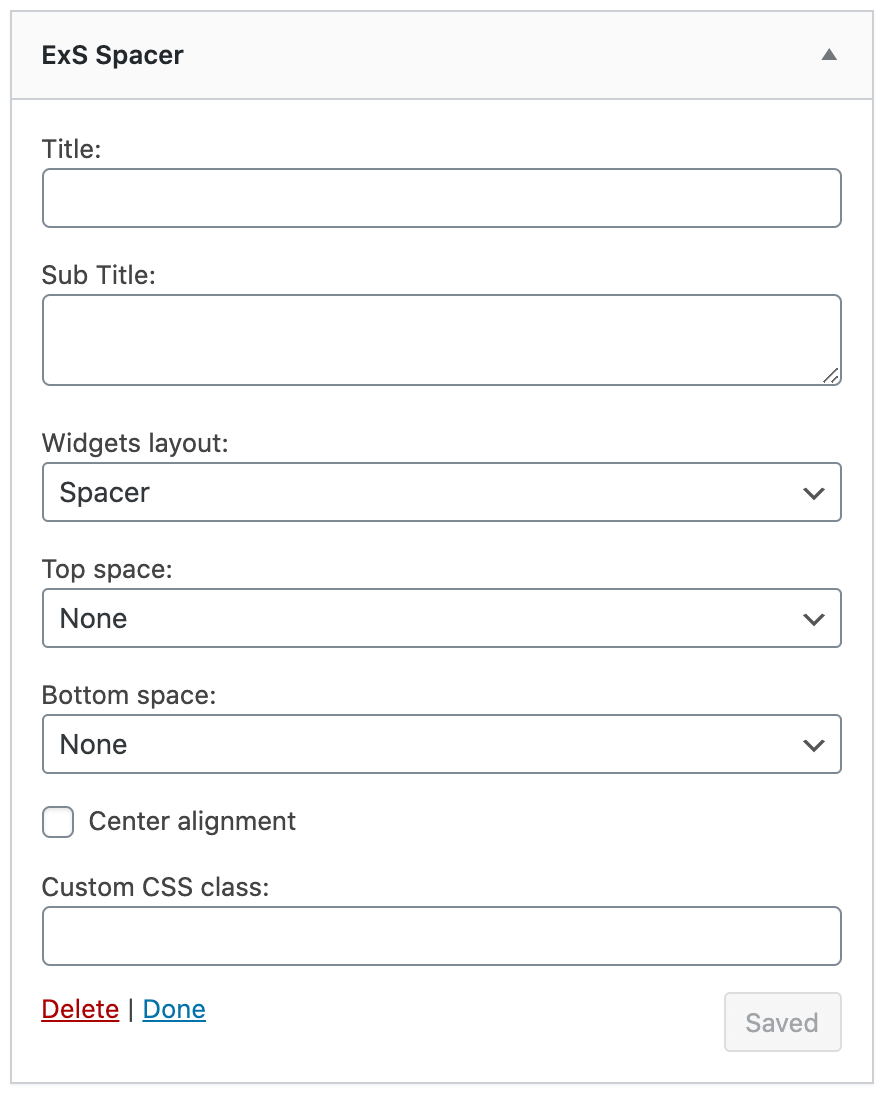The width and height of the screenshot is (882, 1094).
Task: Click the "Custom CSS class:" label
Action: [155, 887]
